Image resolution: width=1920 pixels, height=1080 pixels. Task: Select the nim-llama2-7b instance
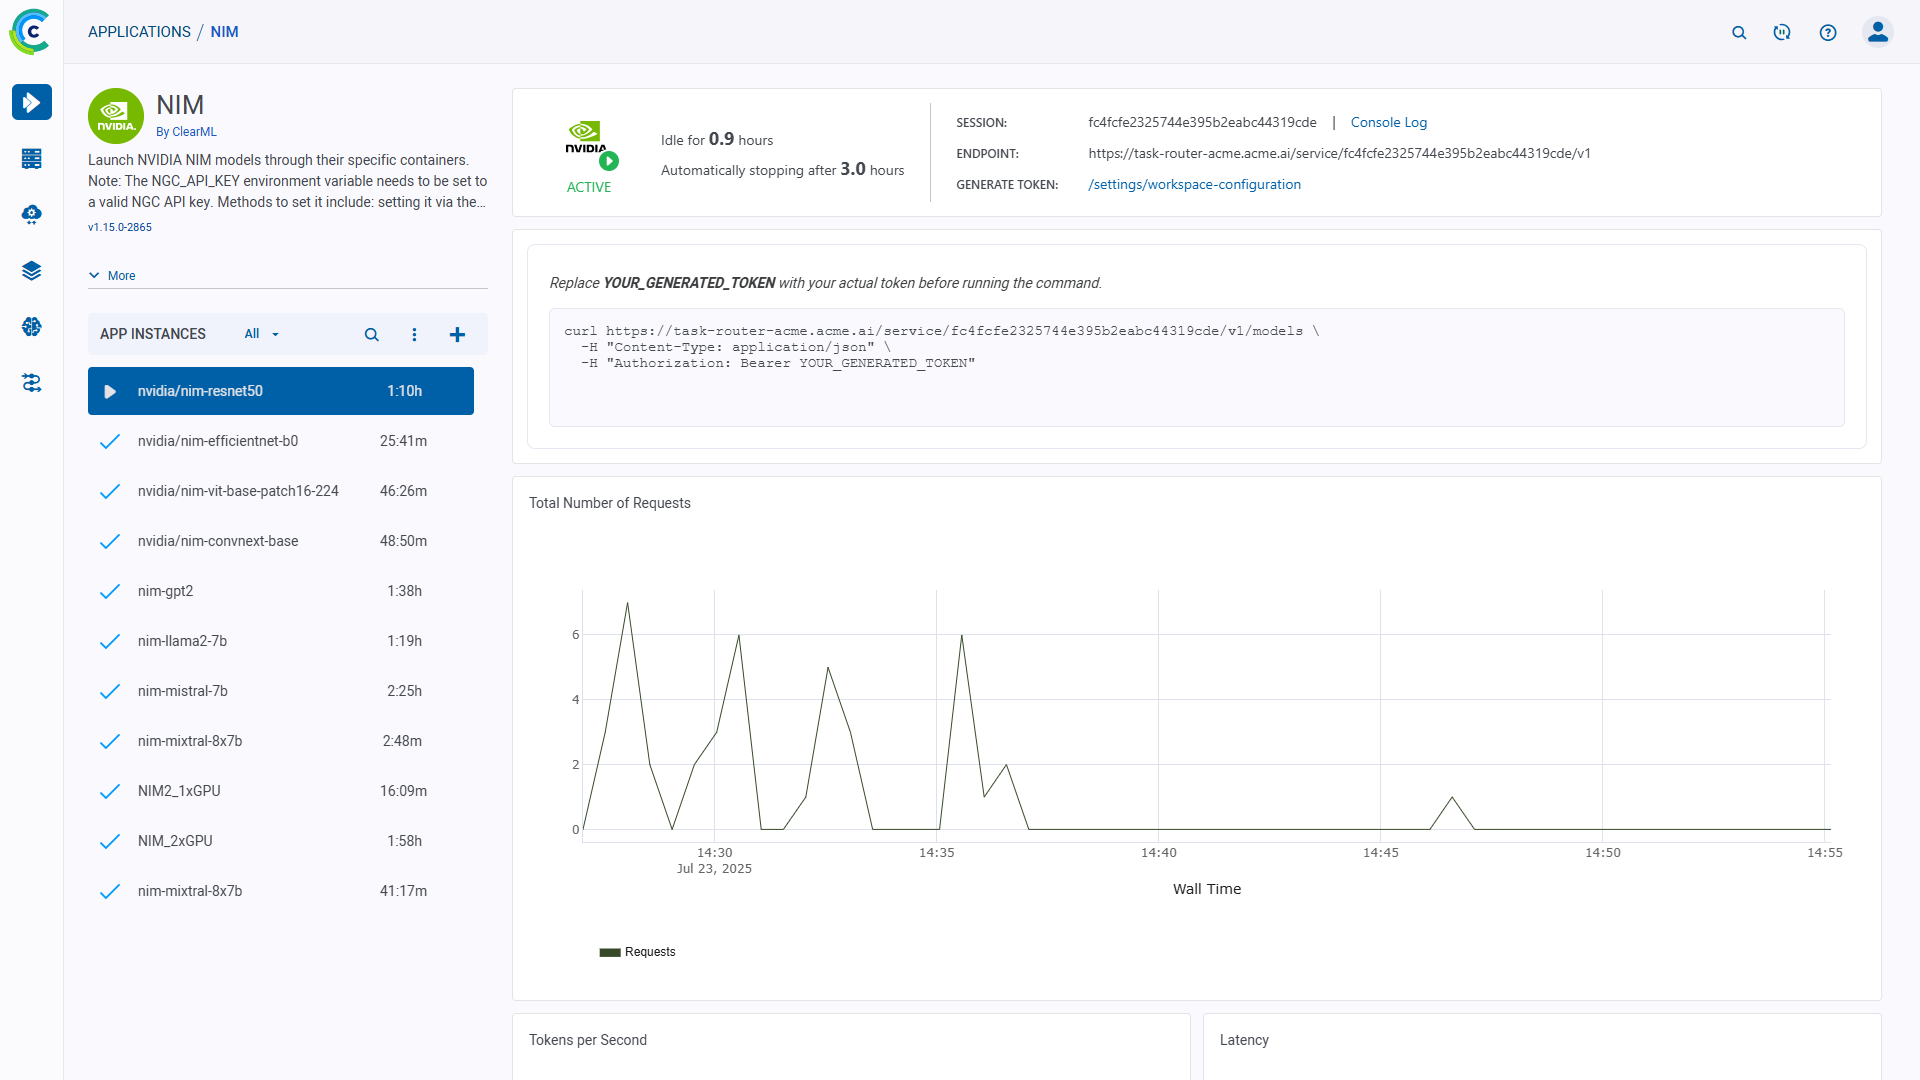pos(182,641)
